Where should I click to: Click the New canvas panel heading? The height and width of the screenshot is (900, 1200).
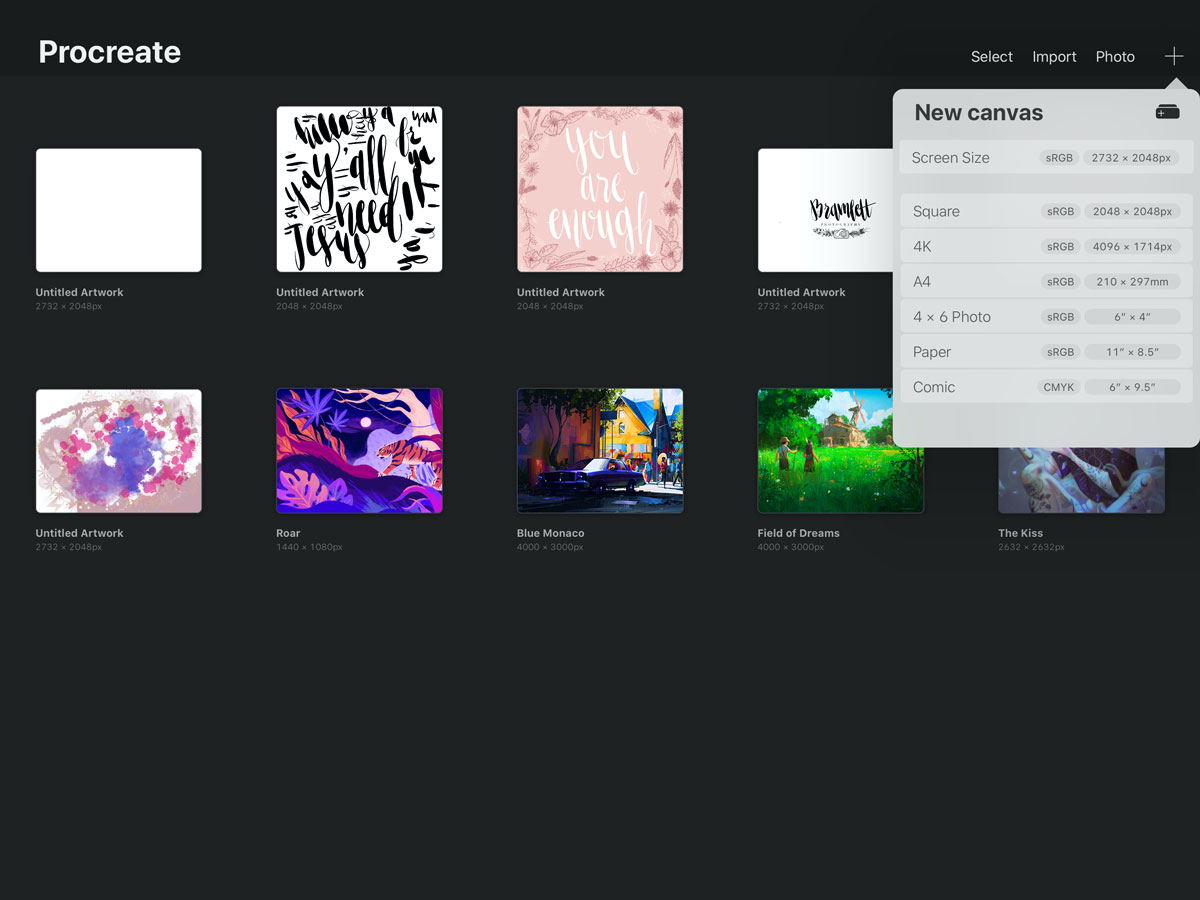tap(979, 113)
